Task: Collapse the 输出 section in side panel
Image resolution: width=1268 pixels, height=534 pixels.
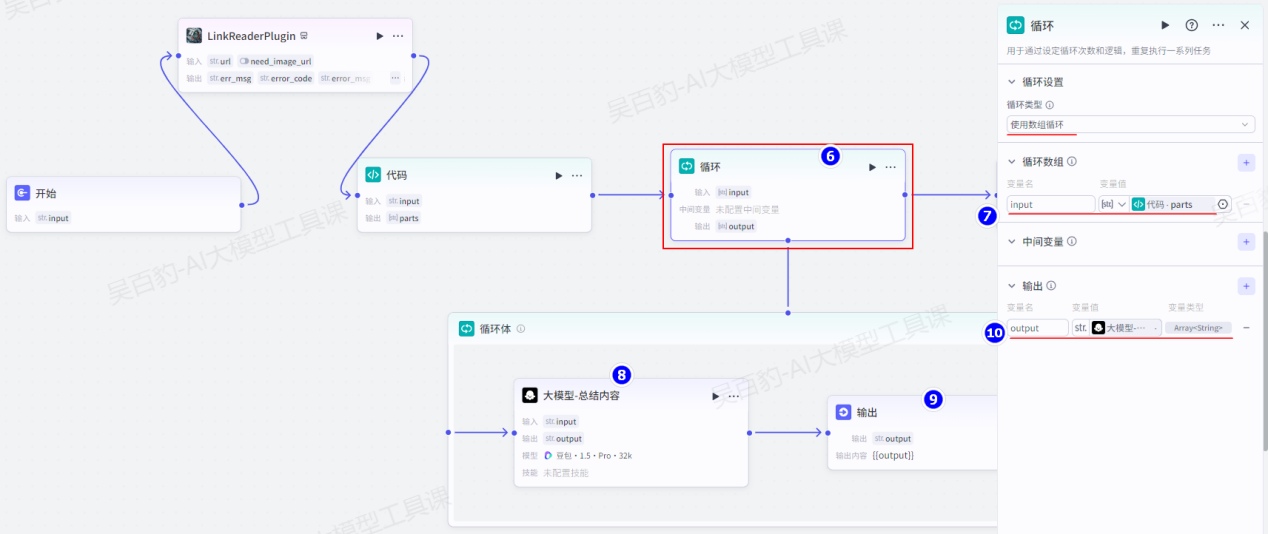Action: pyautogui.click(x=1011, y=286)
